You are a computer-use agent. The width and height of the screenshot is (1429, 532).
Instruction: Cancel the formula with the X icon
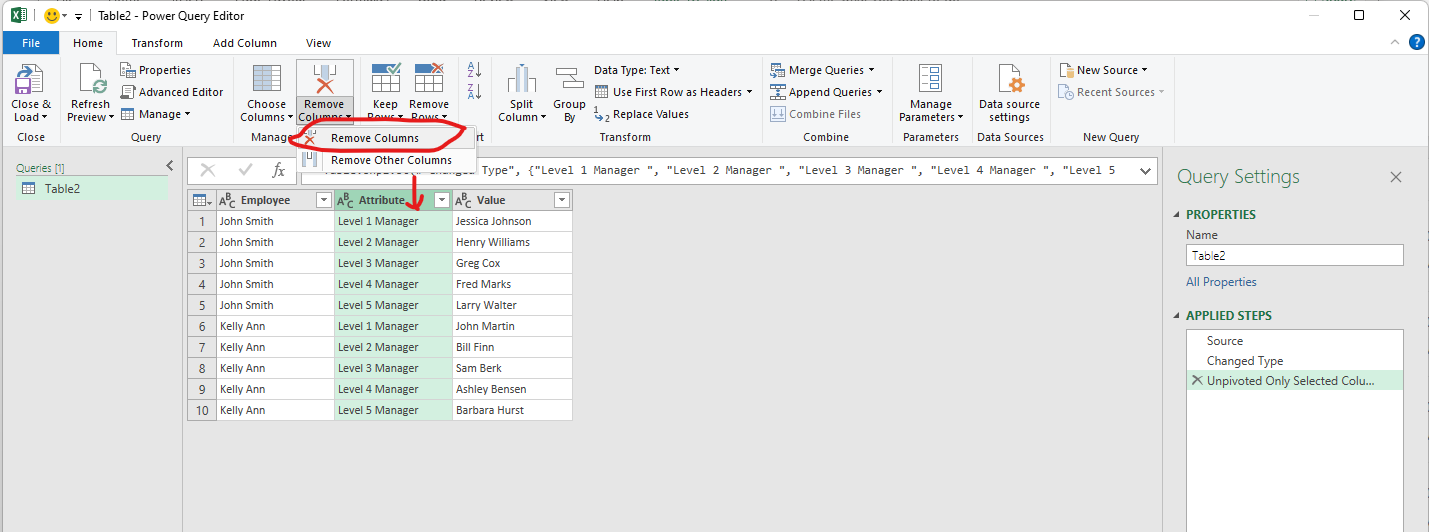click(208, 171)
